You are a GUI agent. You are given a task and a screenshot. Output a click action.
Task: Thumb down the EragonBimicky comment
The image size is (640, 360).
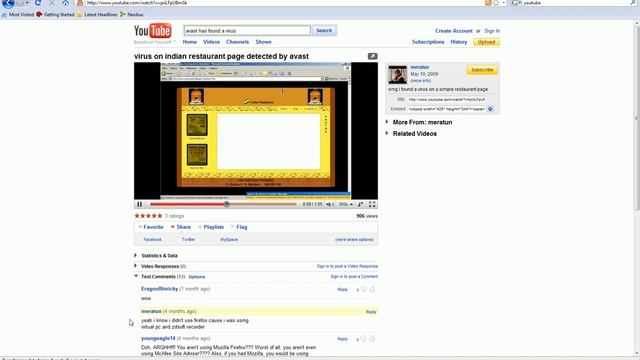[x=363, y=289]
